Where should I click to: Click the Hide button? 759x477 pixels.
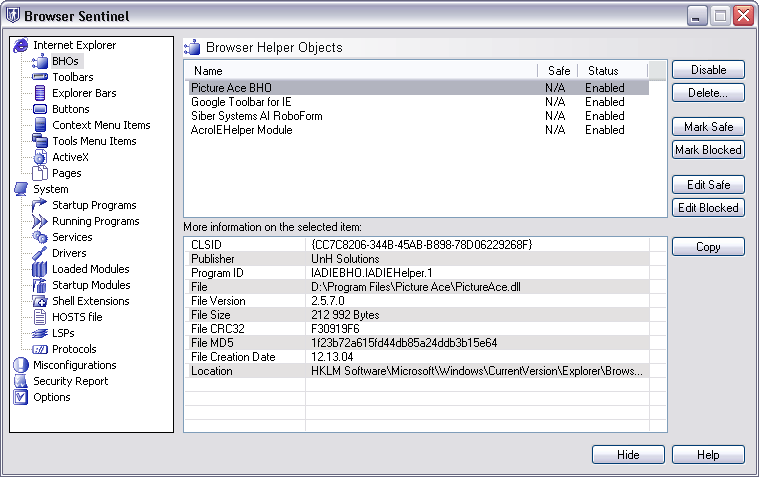point(628,455)
